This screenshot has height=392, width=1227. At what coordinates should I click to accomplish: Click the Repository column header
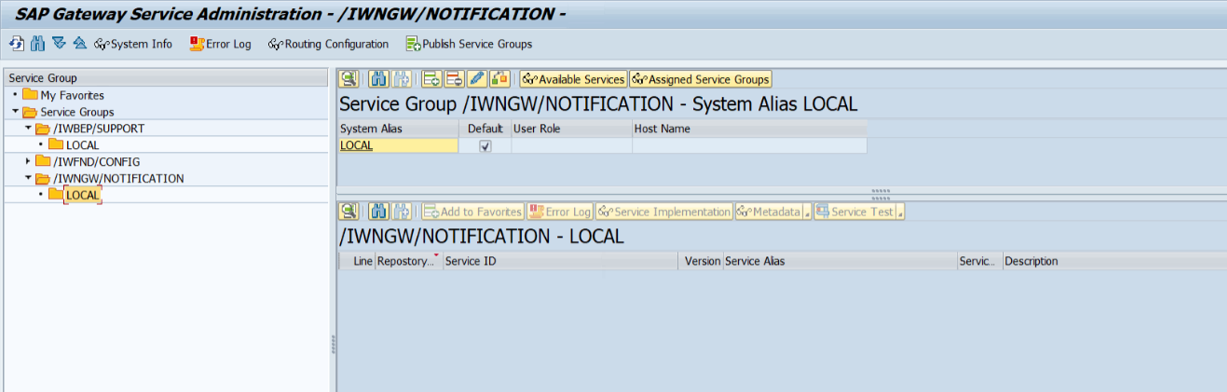pos(408,261)
